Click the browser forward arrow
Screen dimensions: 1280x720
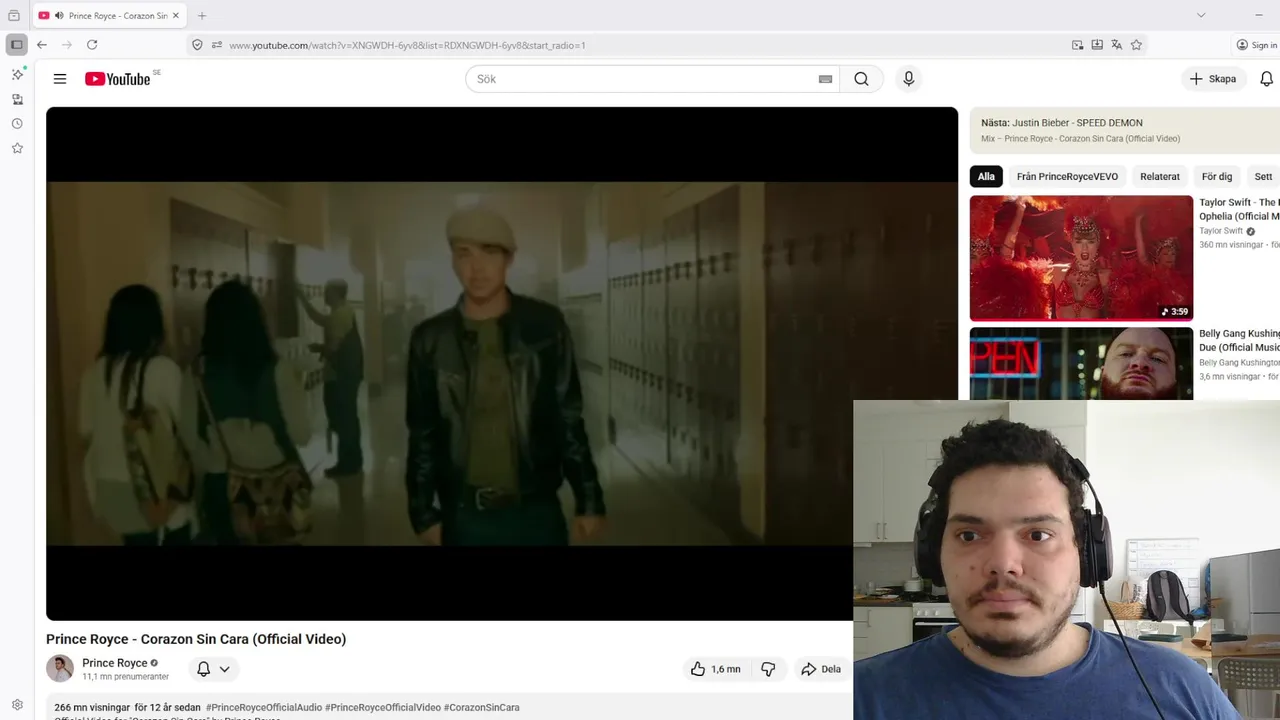pyautogui.click(x=67, y=45)
